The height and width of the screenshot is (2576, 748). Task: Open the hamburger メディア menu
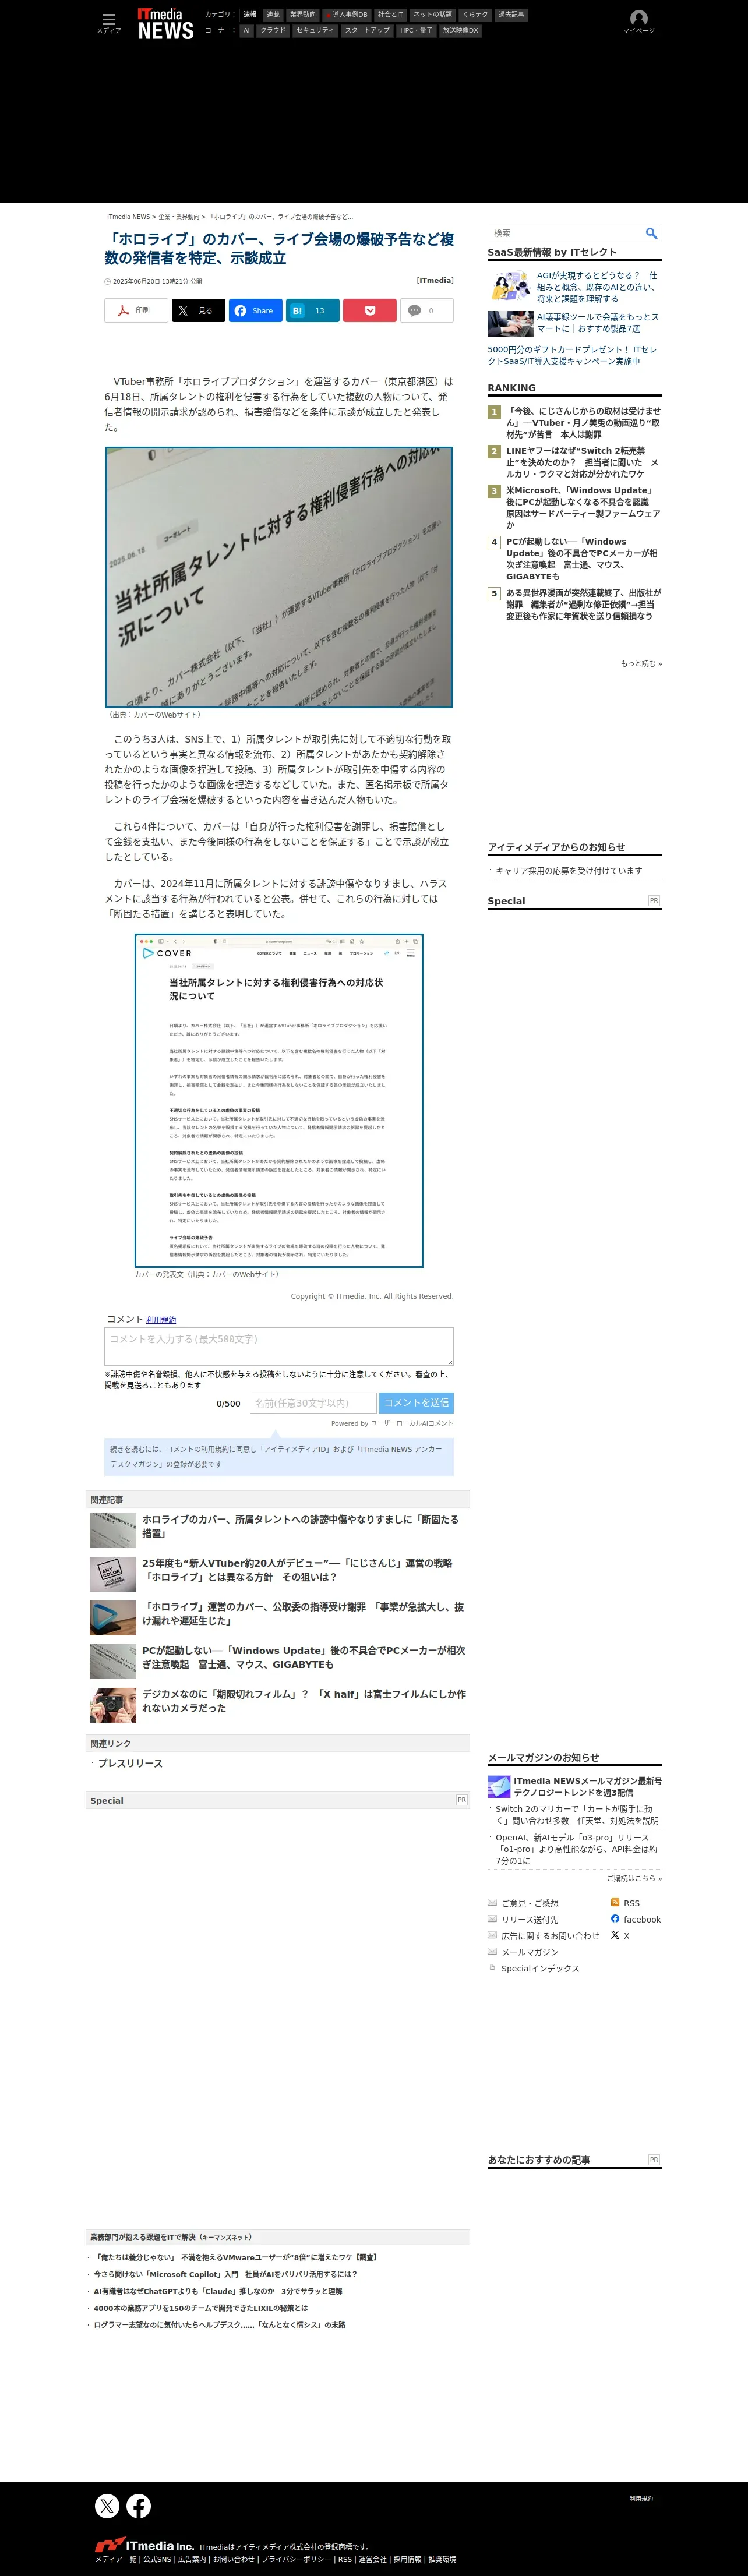109,22
